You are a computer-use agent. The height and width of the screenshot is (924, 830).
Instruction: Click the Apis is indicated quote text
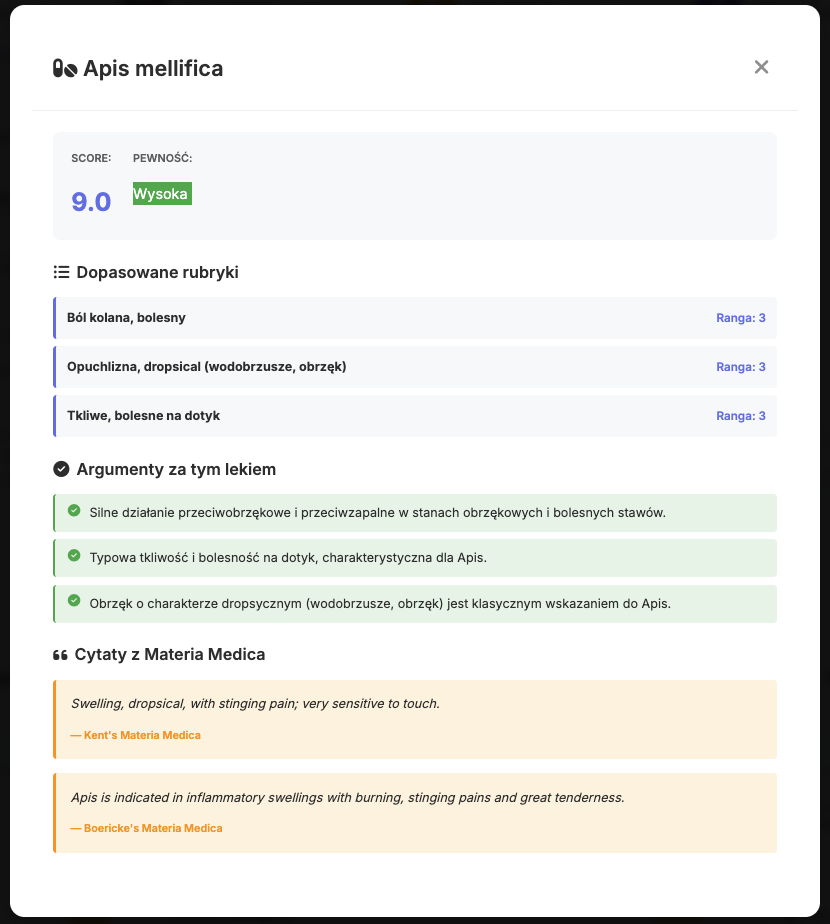[347, 798]
